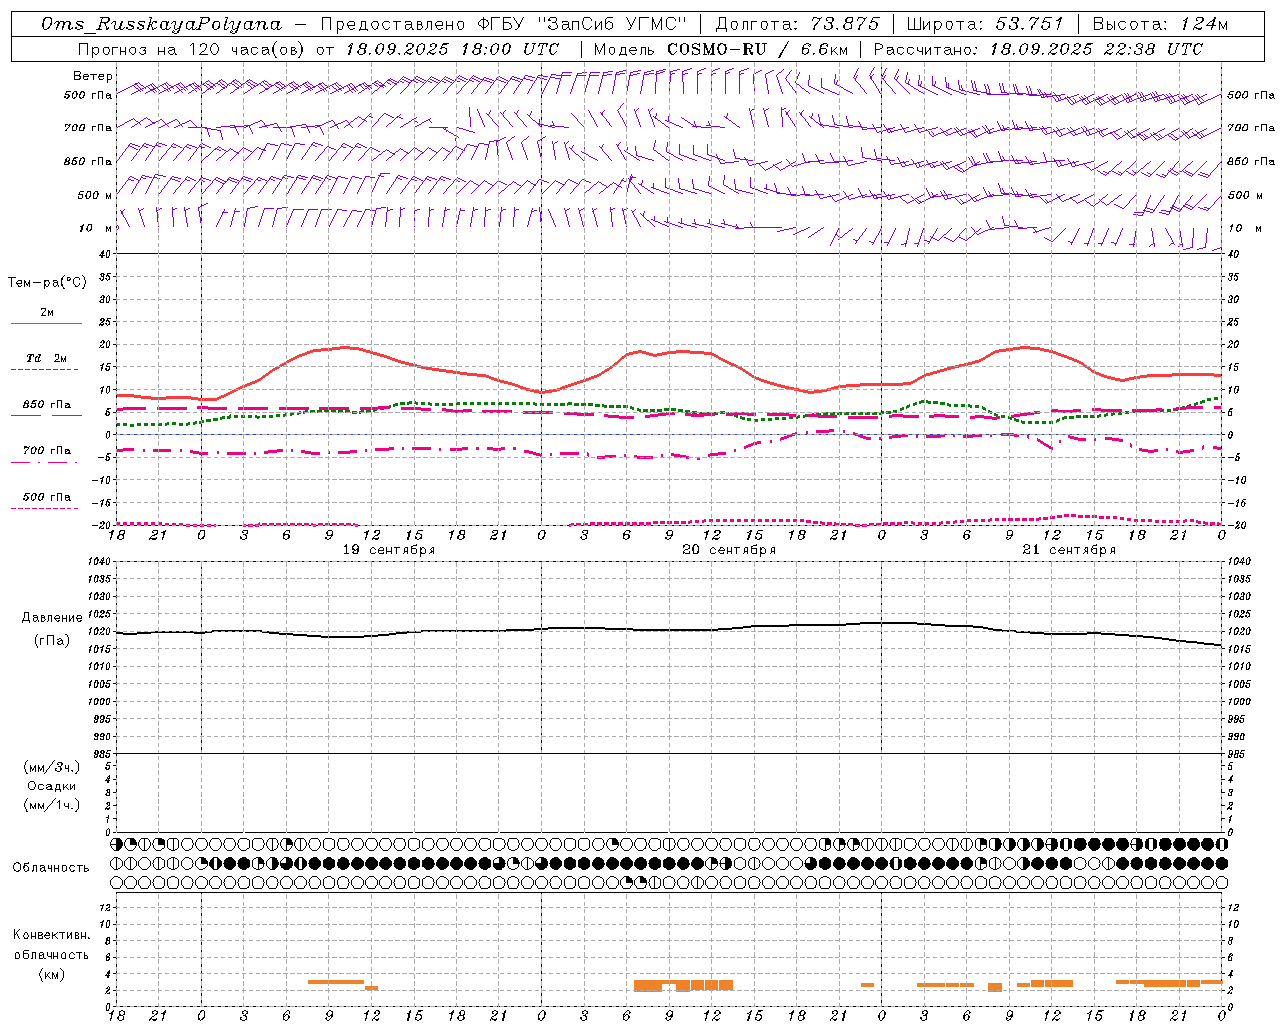Click the Td 2м dew point legend label
Image resolution: width=1280 pixels, height=1024 pixels.
[x=47, y=358]
